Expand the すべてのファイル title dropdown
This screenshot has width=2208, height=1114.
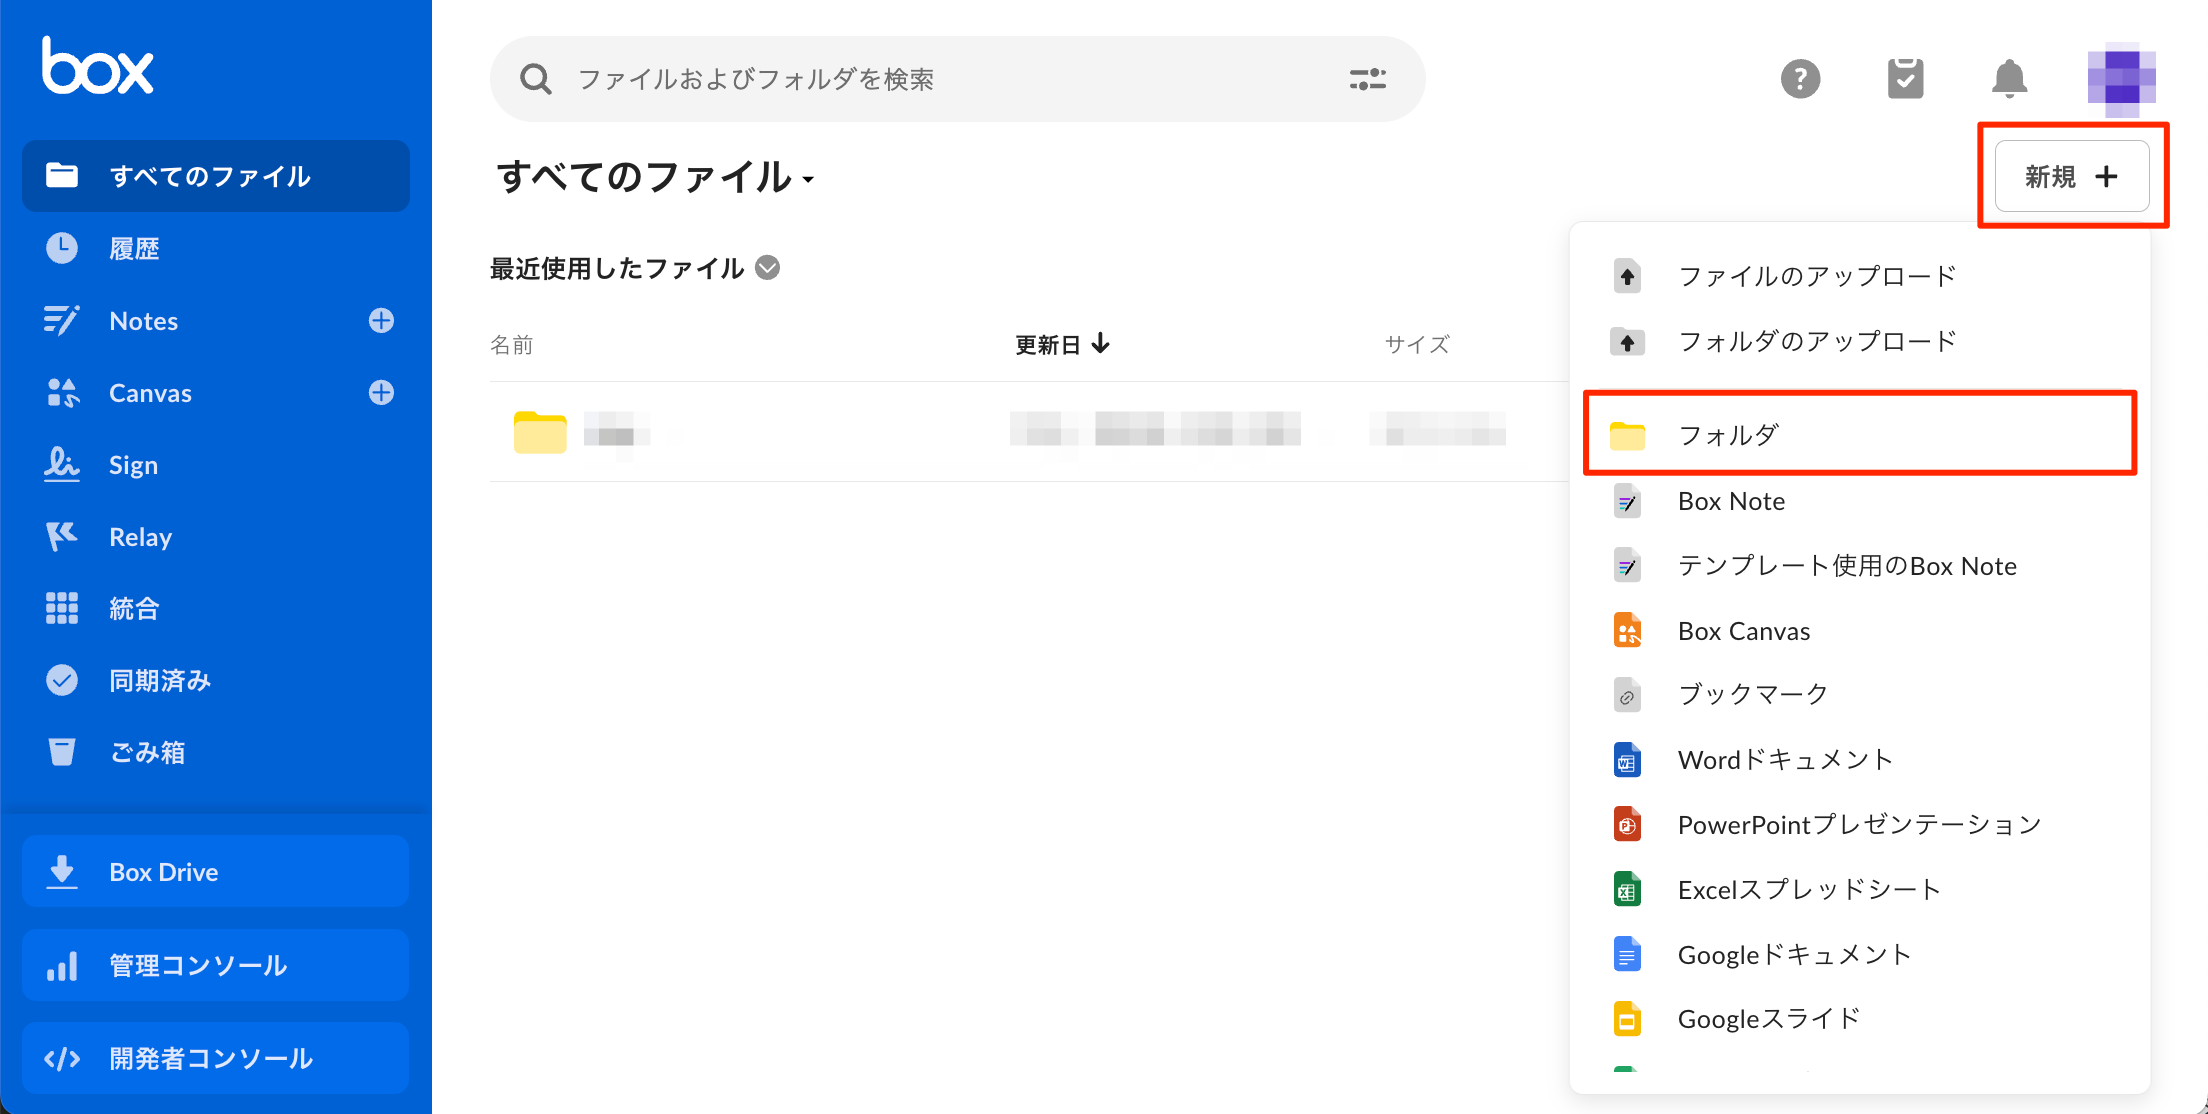808,180
